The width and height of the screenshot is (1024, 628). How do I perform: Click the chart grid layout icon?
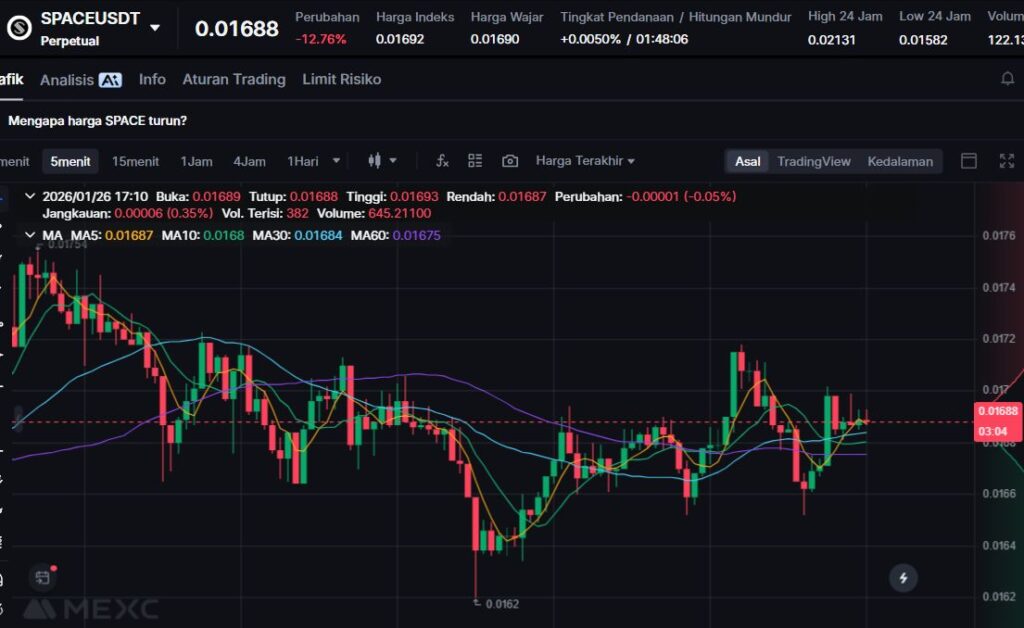point(475,161)
